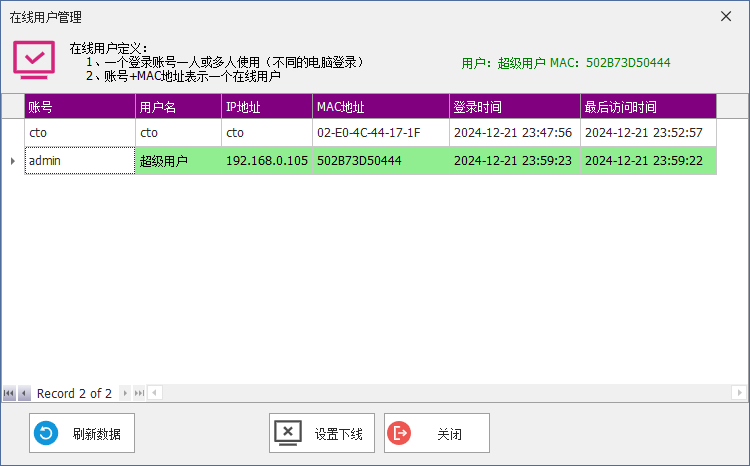This screenshot has width=750, height=466.
Task: Click MAC cell 02-E0-4C-44-17-1F
Action: [381, 133]
